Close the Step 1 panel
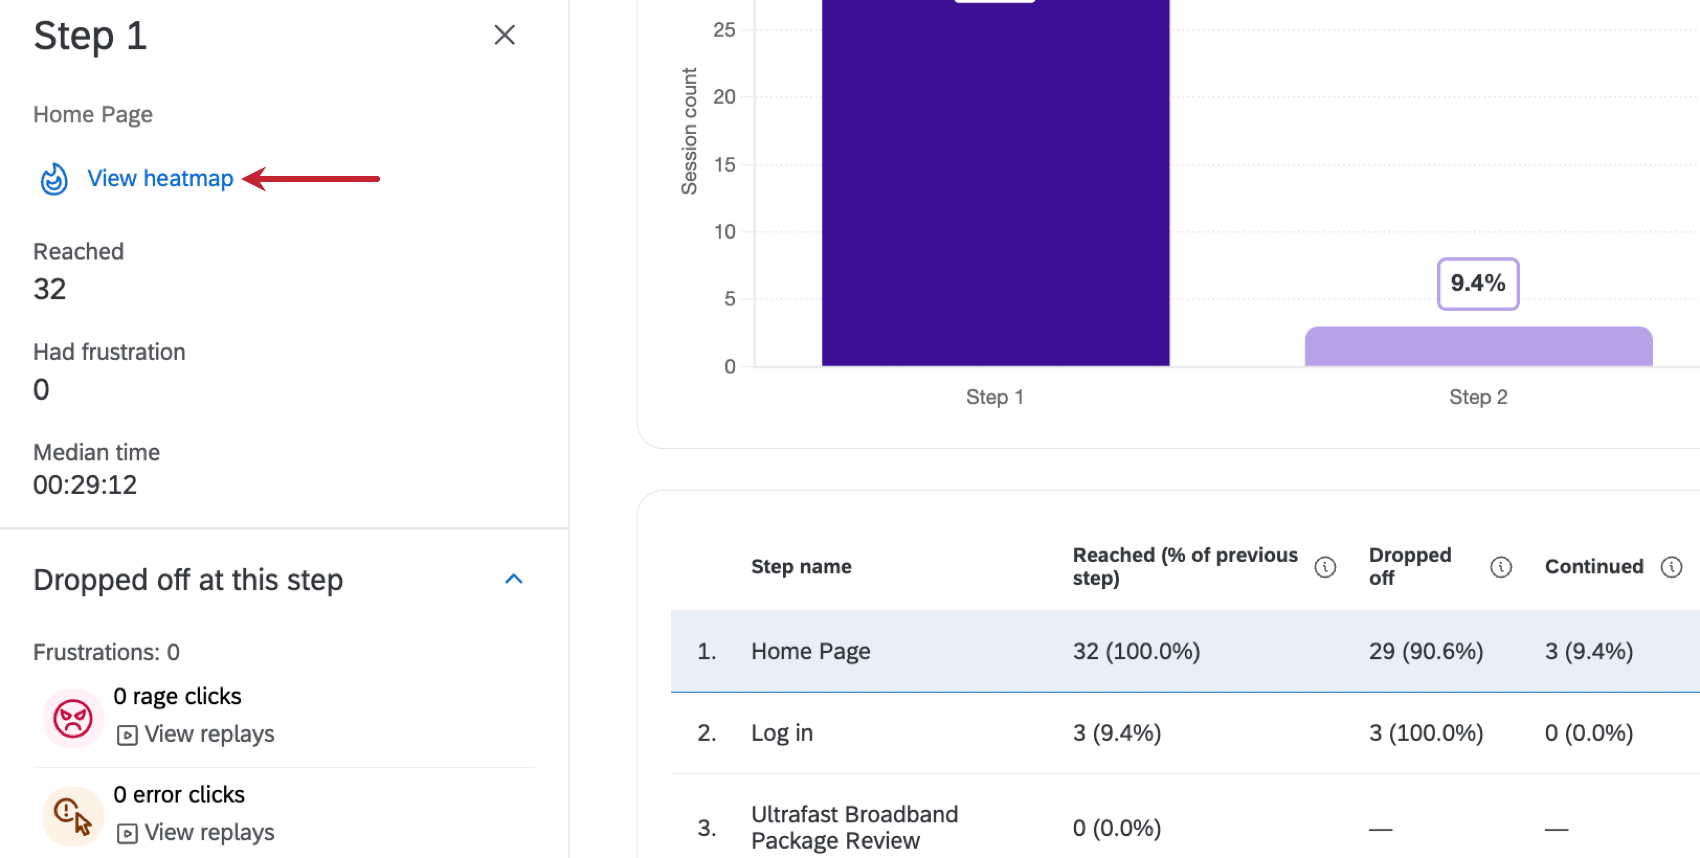 tap(504, 35)
